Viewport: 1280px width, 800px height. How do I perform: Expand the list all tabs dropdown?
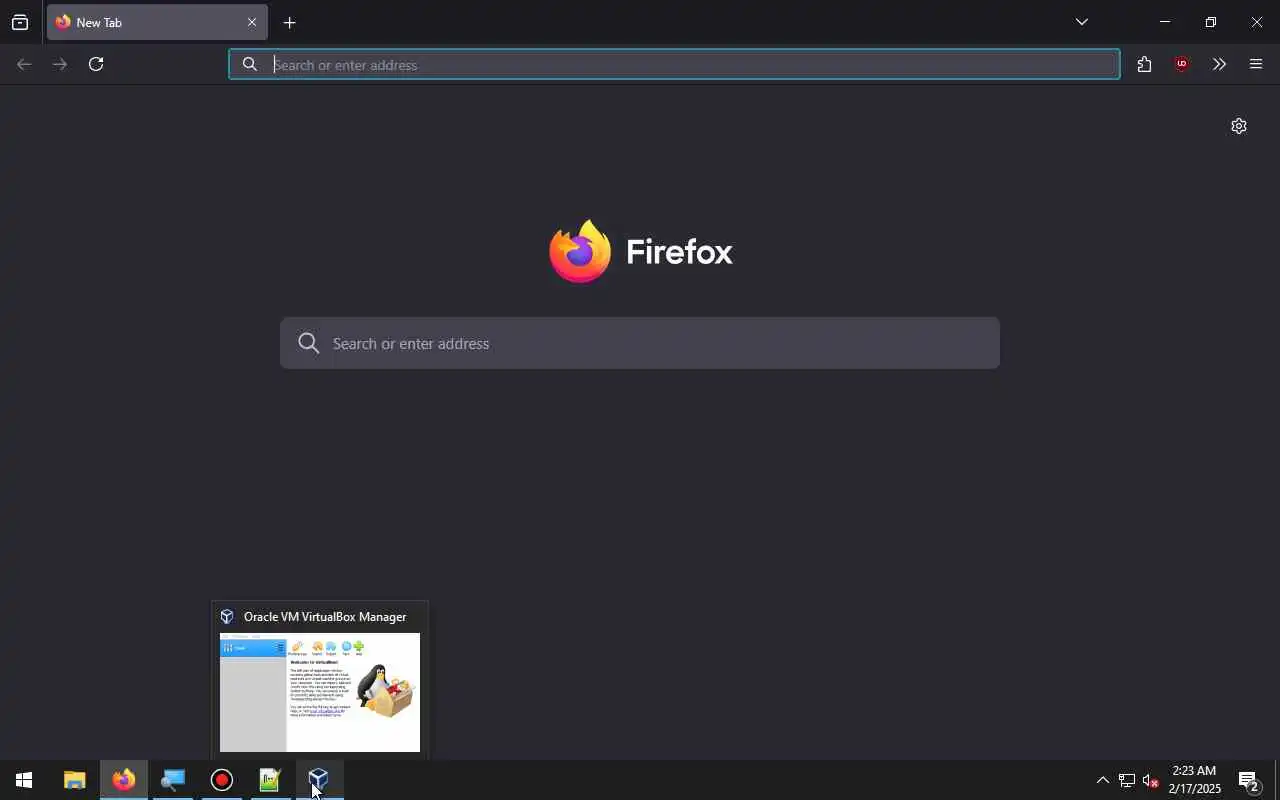point(1081,22)
